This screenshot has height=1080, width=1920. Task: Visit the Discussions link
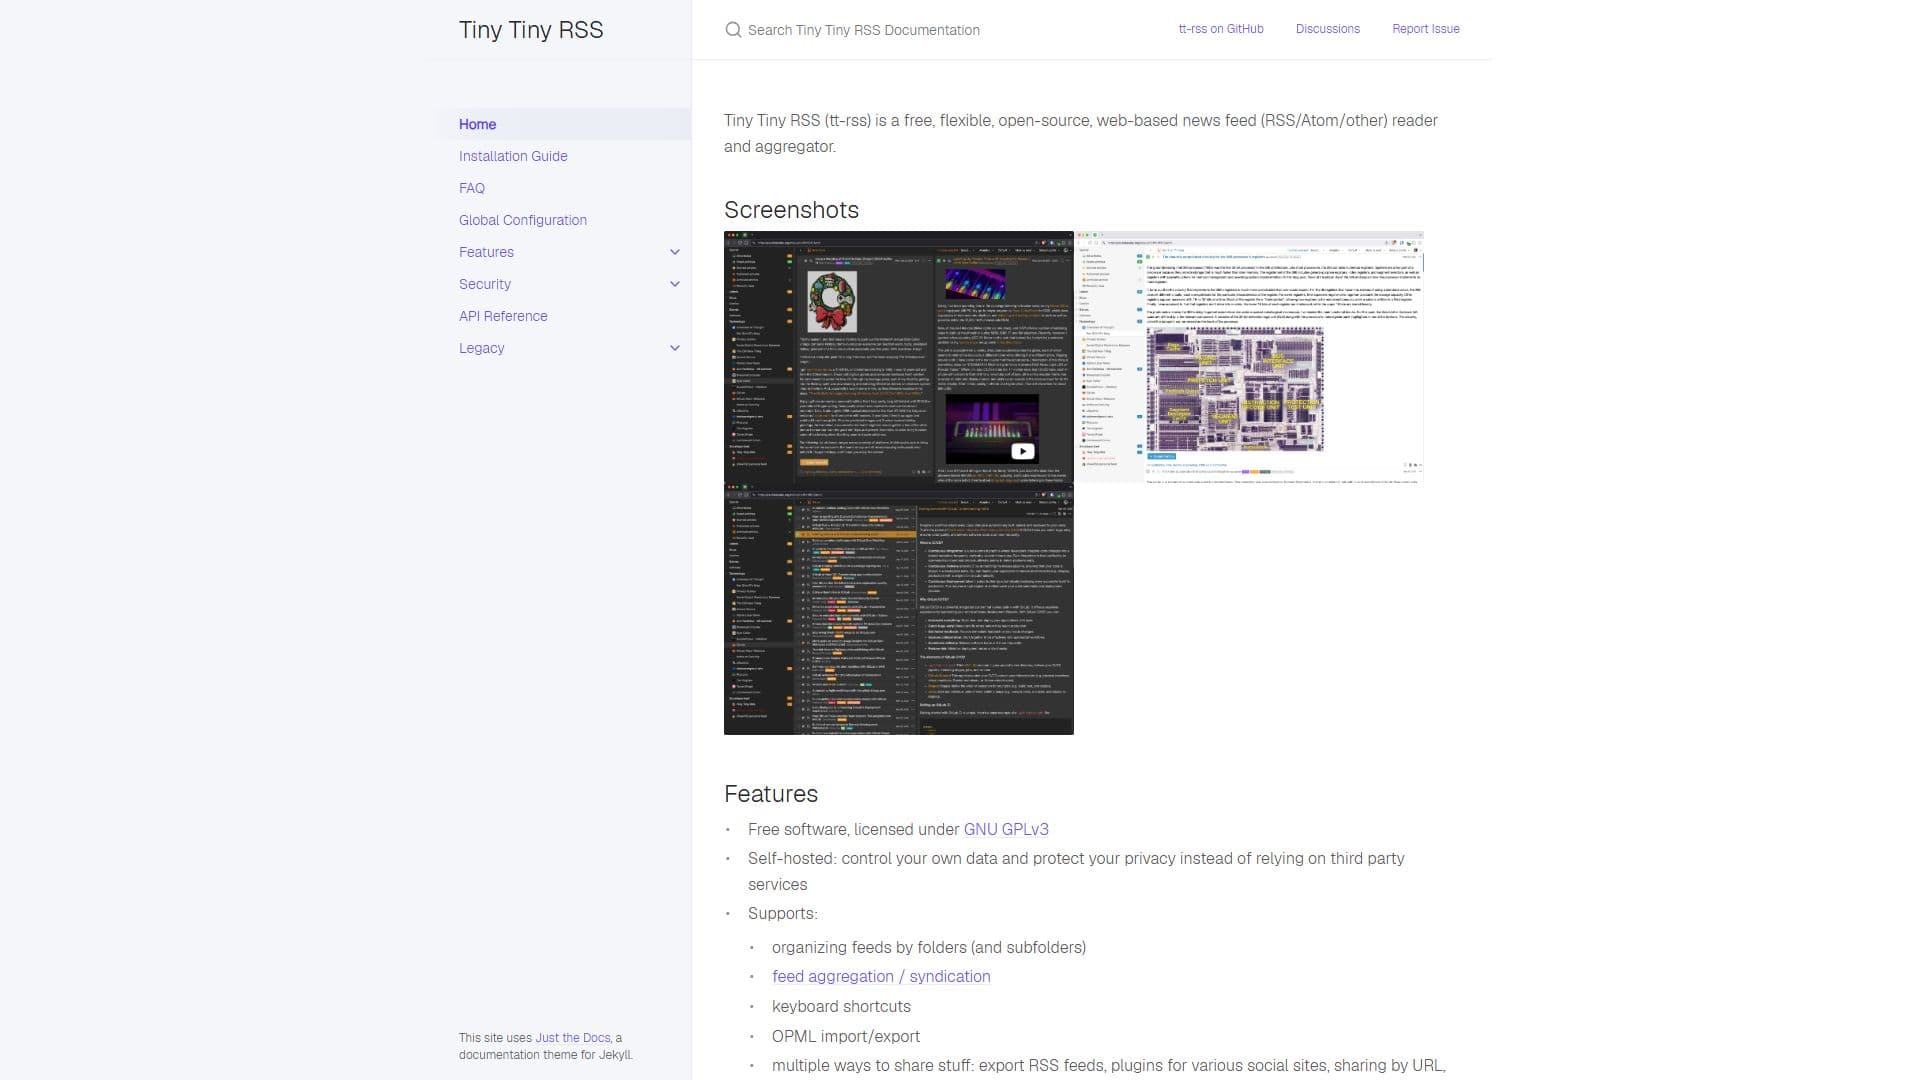point(1328,29)
